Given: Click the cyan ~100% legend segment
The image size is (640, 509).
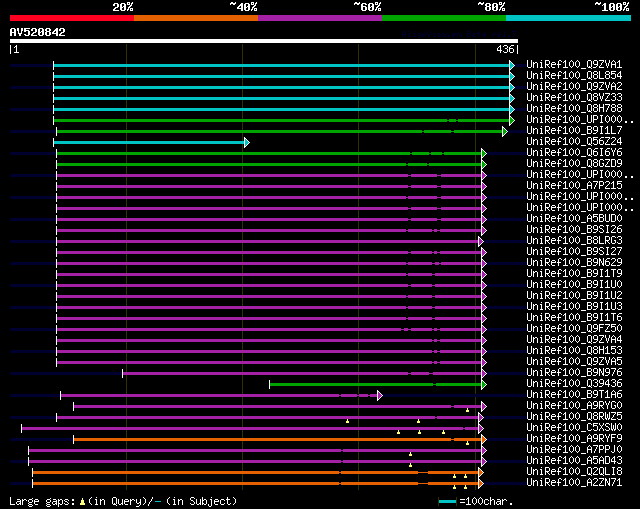Looking at the screenshot, I should (569, 18).
